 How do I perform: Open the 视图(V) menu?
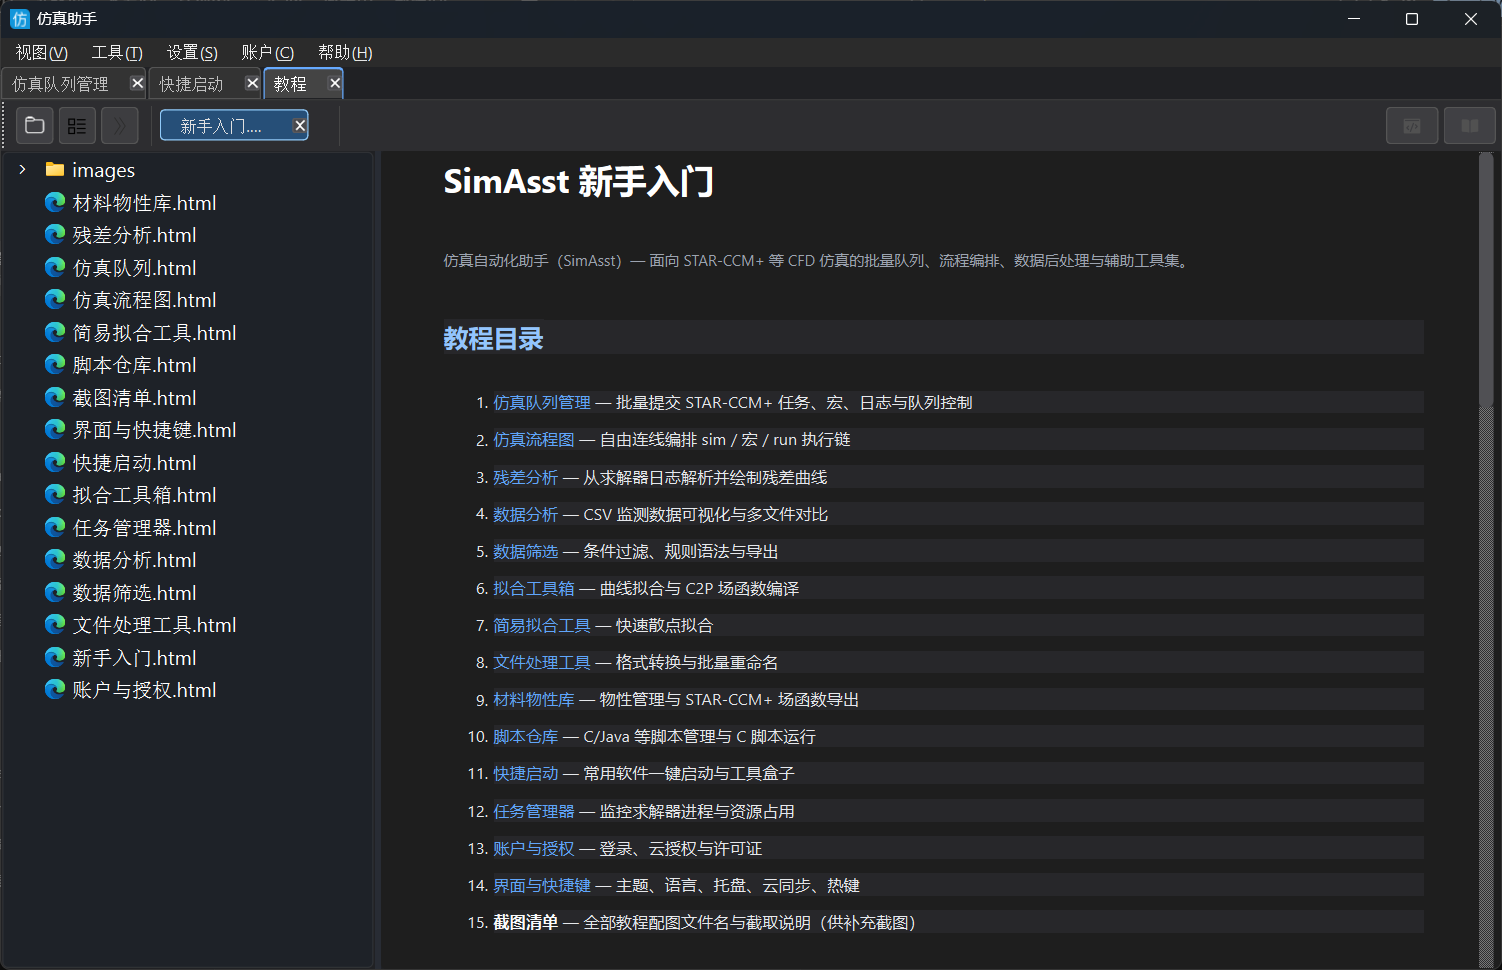click(x=42, y=52)
